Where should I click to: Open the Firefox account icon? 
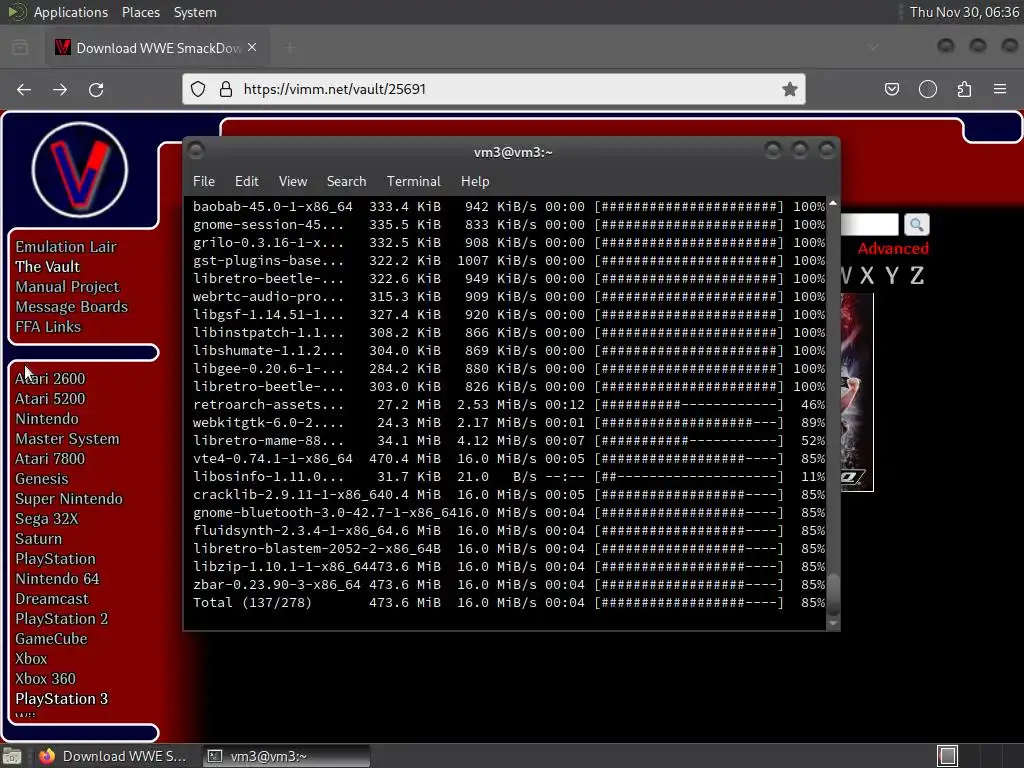click(928, 89)
